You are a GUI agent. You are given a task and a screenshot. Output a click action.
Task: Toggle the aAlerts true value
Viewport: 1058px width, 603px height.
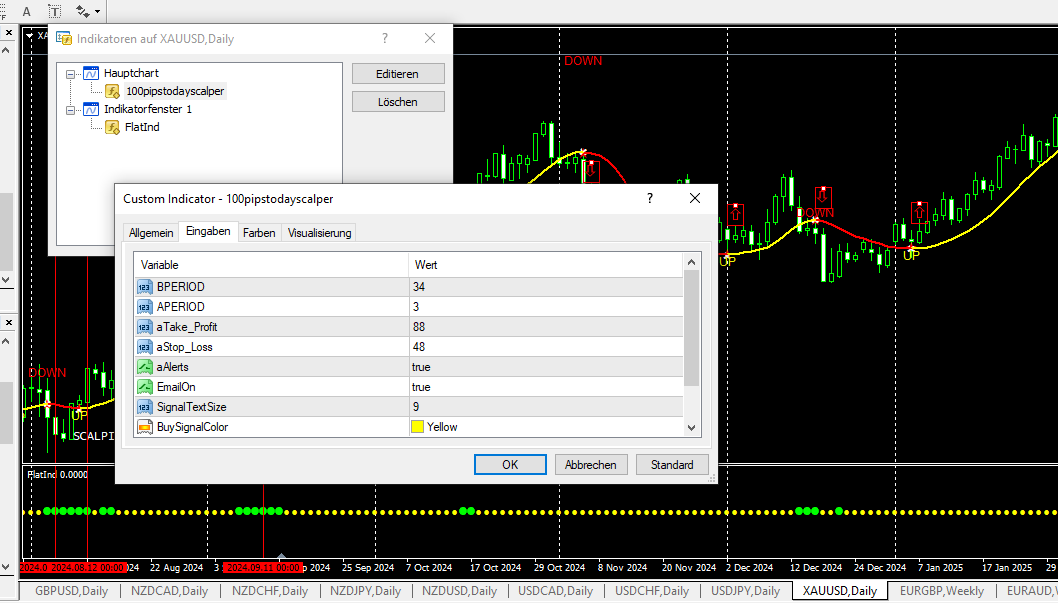point(546,367)
